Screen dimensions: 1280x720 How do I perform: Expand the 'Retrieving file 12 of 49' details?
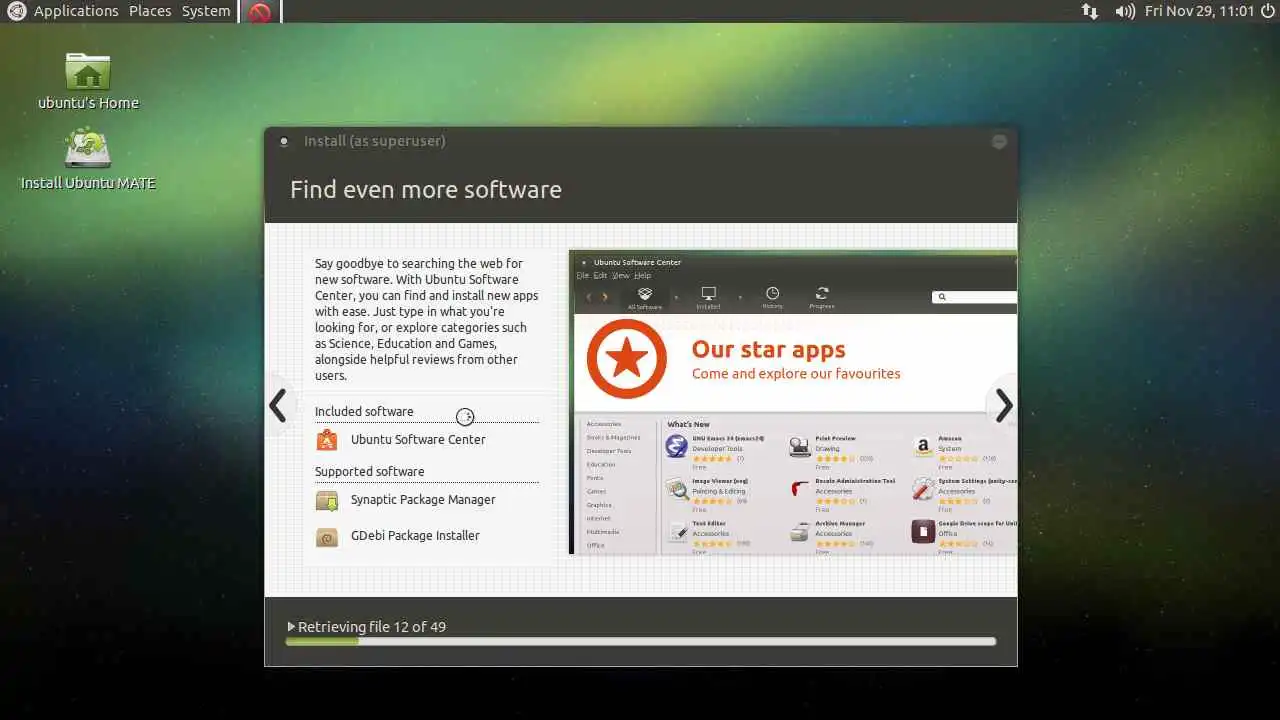pos(291,627)
